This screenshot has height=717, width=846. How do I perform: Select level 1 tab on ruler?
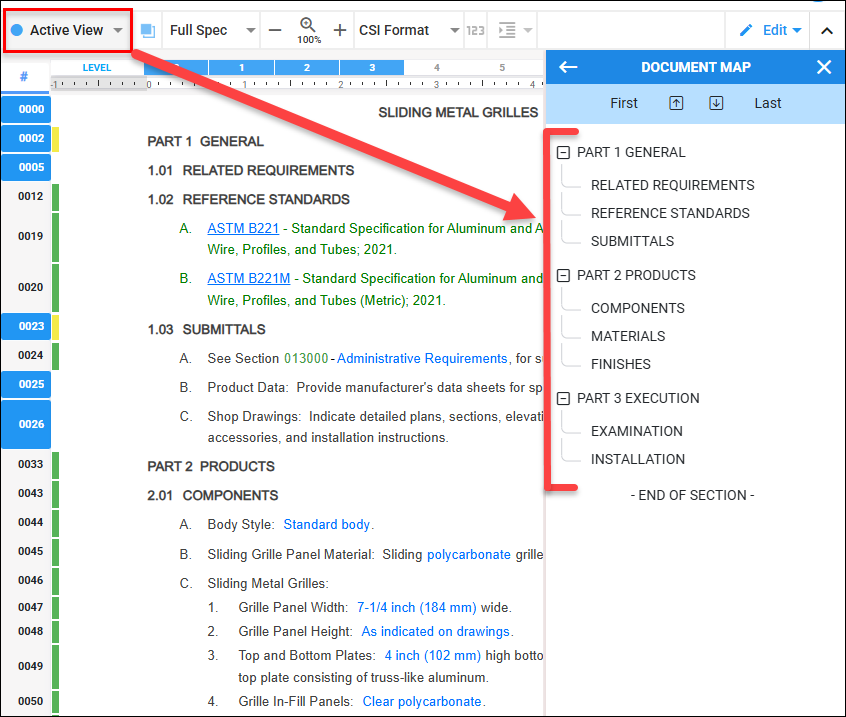click(241, 67)
